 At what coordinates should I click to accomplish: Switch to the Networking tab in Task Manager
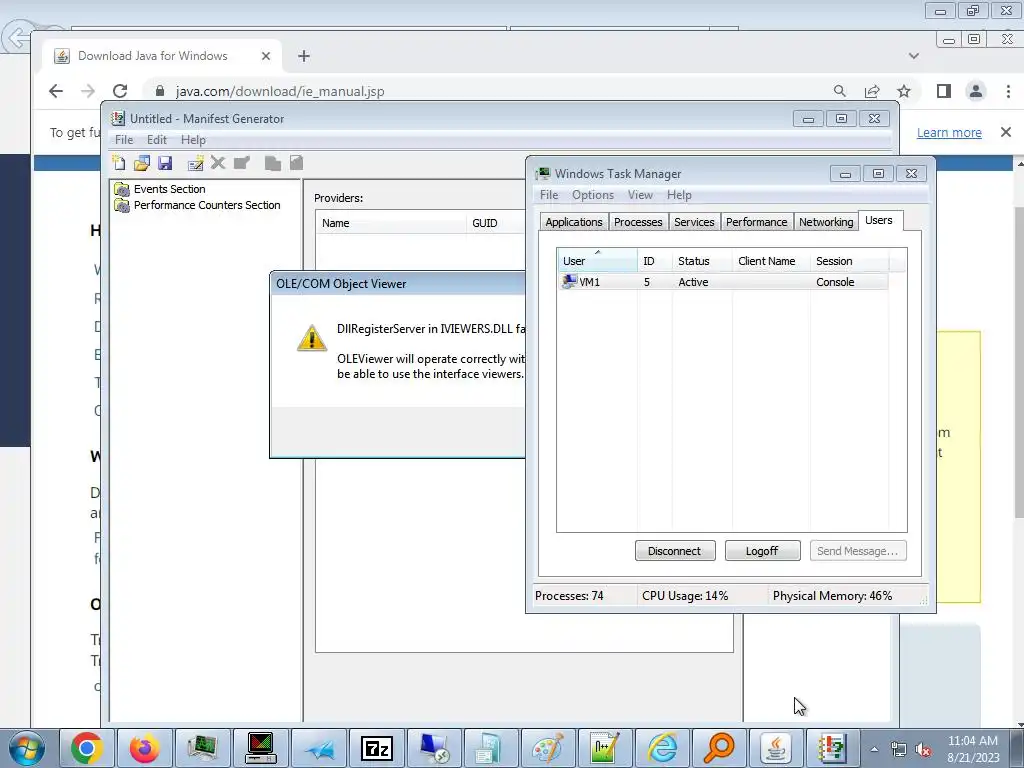click(x=826, y=222)
